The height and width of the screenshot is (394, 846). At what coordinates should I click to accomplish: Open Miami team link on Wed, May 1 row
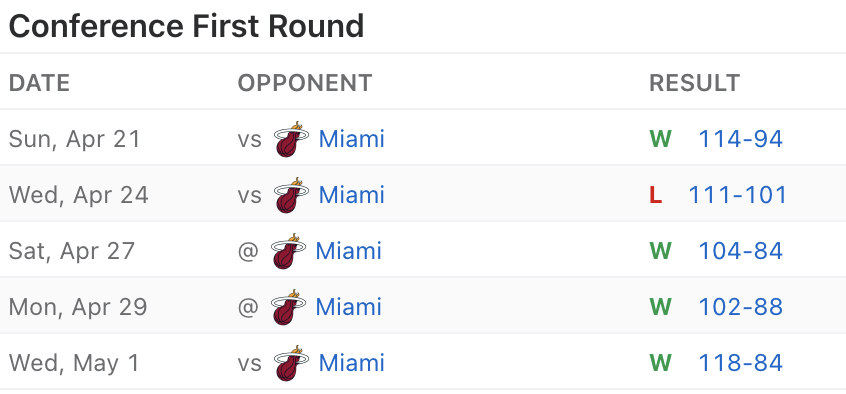point(352,363)
